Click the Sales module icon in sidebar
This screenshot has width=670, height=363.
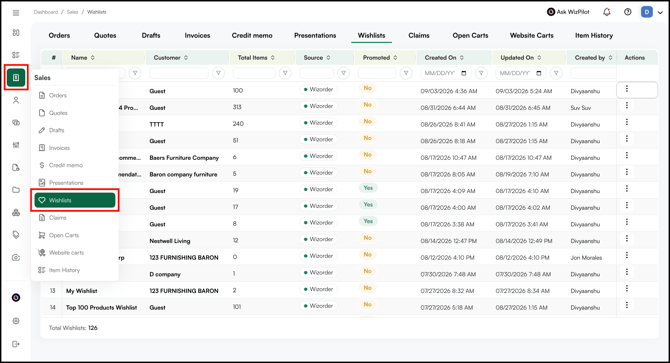pyautogui.click(x=16, y=77)
